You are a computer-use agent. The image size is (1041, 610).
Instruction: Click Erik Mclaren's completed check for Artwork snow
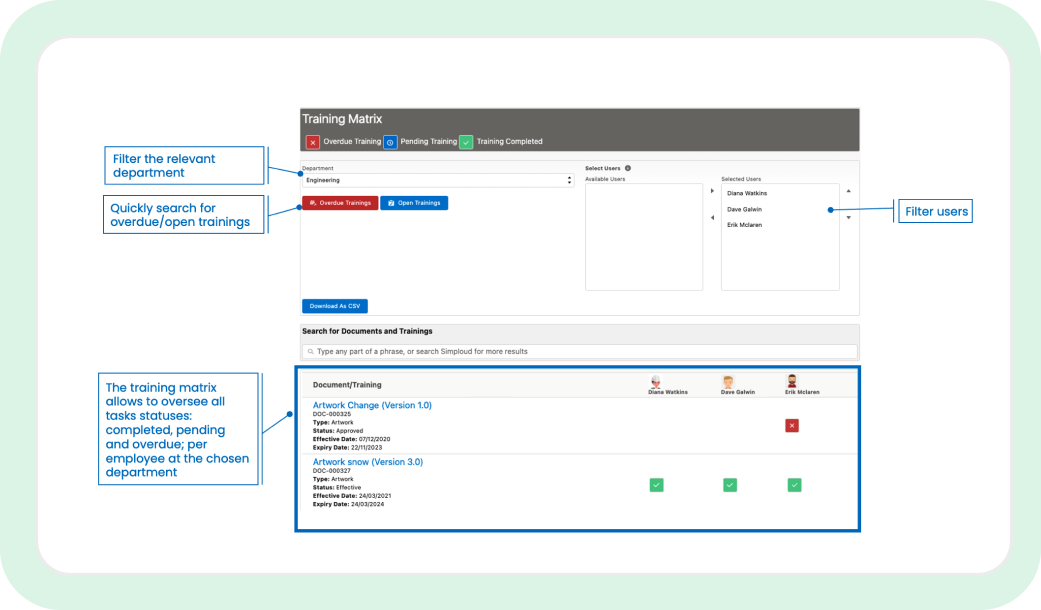coord(794,485)
